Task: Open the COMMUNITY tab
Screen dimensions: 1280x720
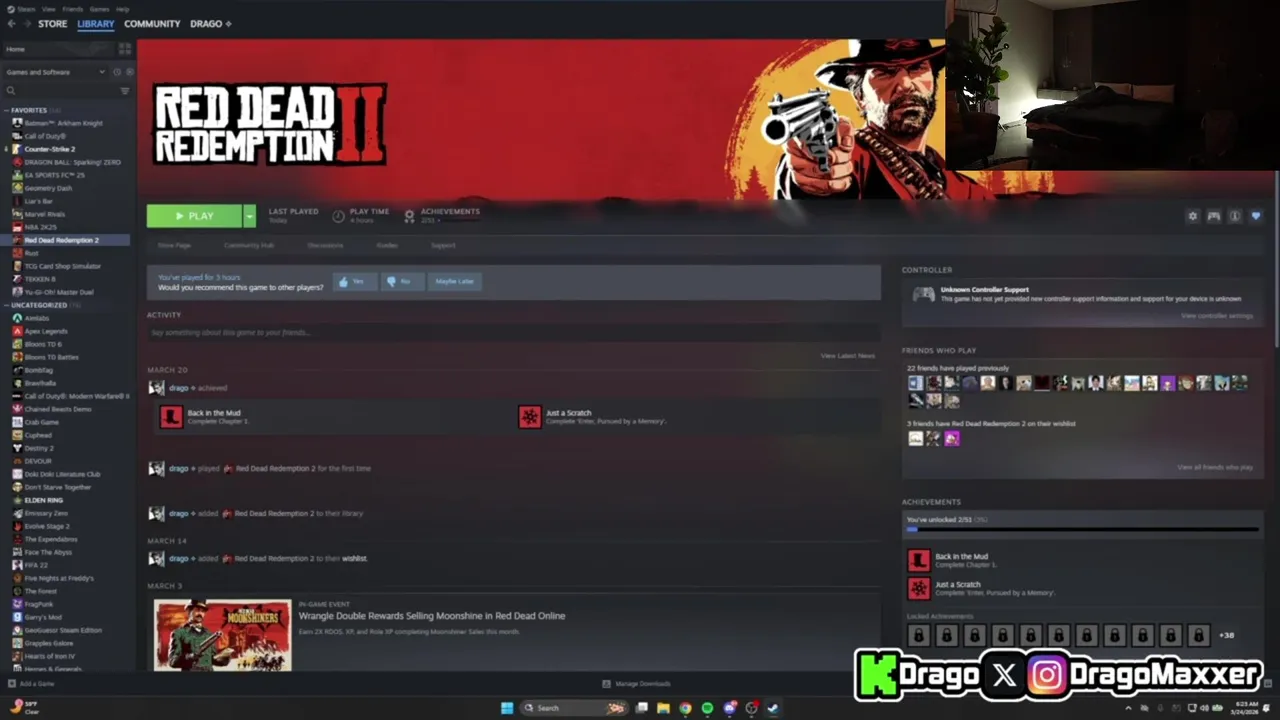Action: pyautogui.click(x=152, y=24)
